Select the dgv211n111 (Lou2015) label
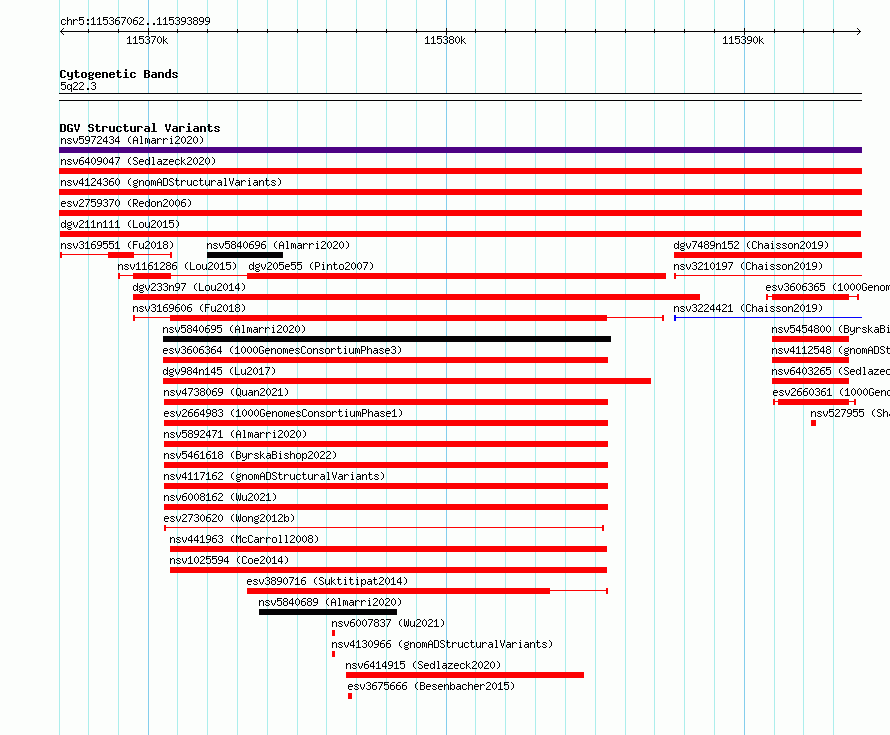 click(120, 224)
